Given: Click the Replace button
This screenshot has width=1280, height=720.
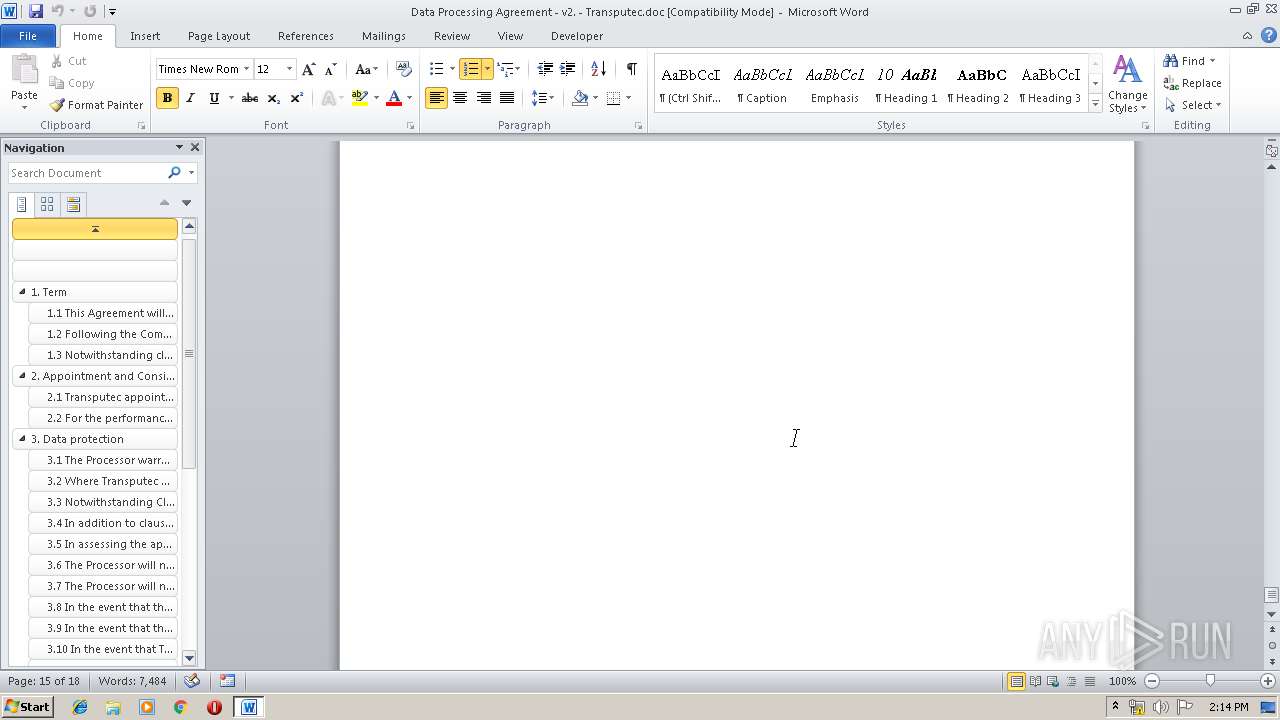Looking at the screenshot, I should point(1192,83).
